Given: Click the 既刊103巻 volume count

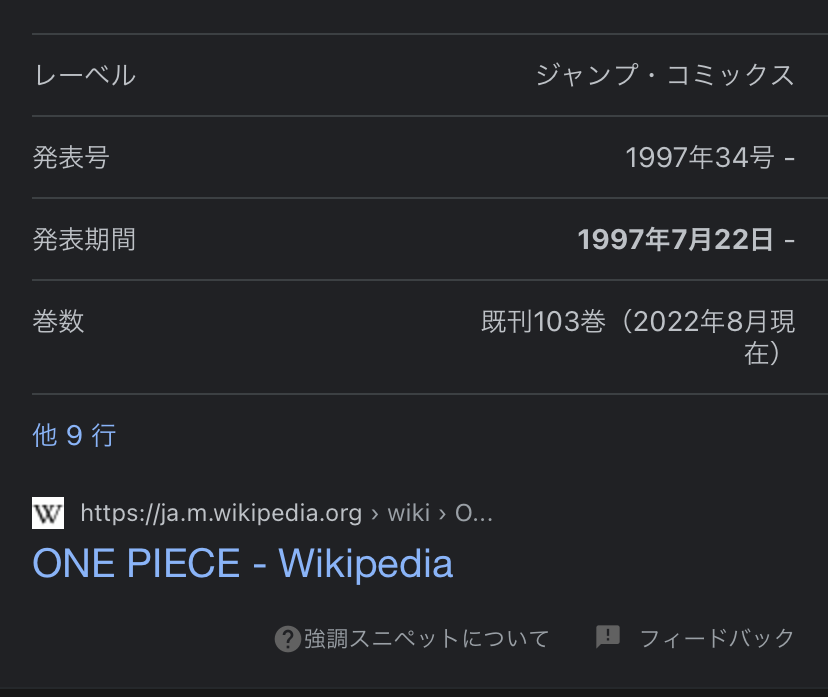Looking at the screenshot, I should coord(542,322).
